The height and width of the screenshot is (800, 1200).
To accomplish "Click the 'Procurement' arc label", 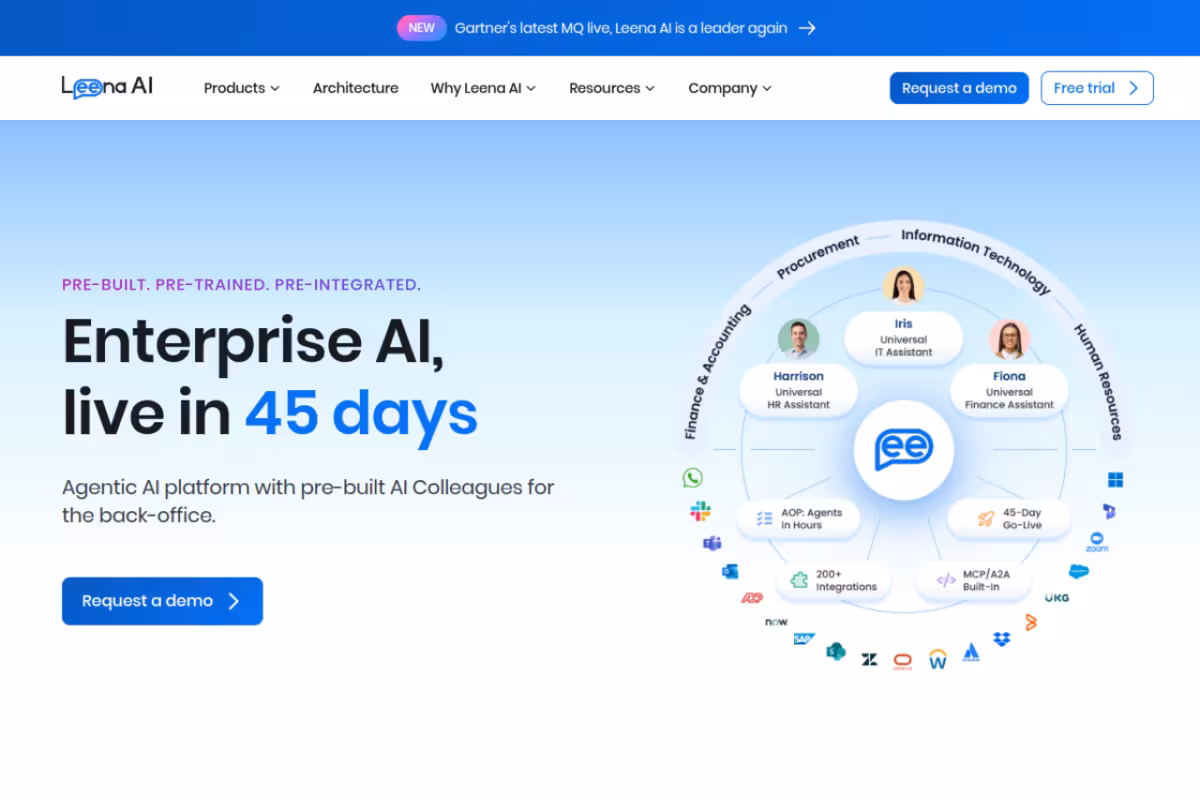I will click(x=818, y=256).
